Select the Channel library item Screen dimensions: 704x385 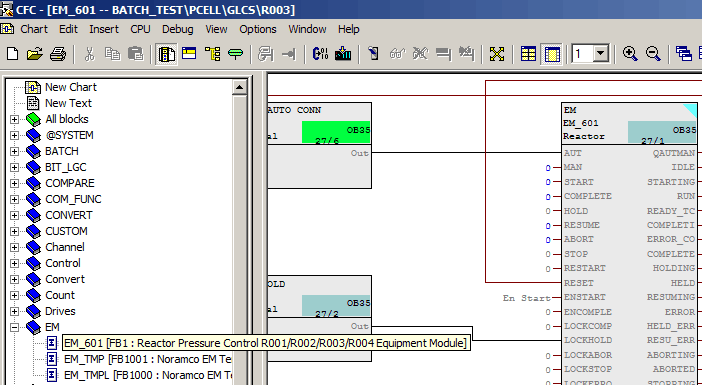tap(65, 247)
